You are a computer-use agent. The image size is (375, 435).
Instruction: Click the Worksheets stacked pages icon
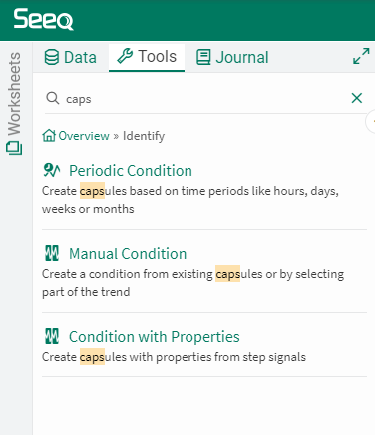pyautogui.click(x=14, y=148)
